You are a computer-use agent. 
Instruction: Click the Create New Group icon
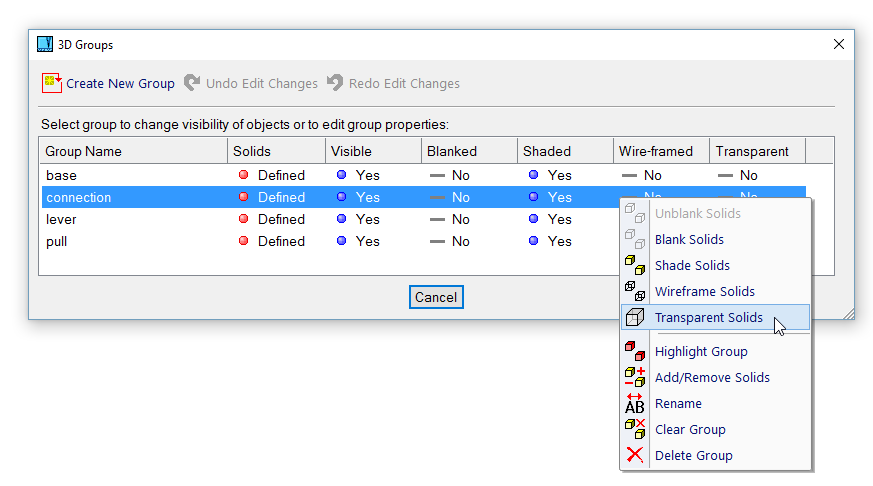[52, 83]
